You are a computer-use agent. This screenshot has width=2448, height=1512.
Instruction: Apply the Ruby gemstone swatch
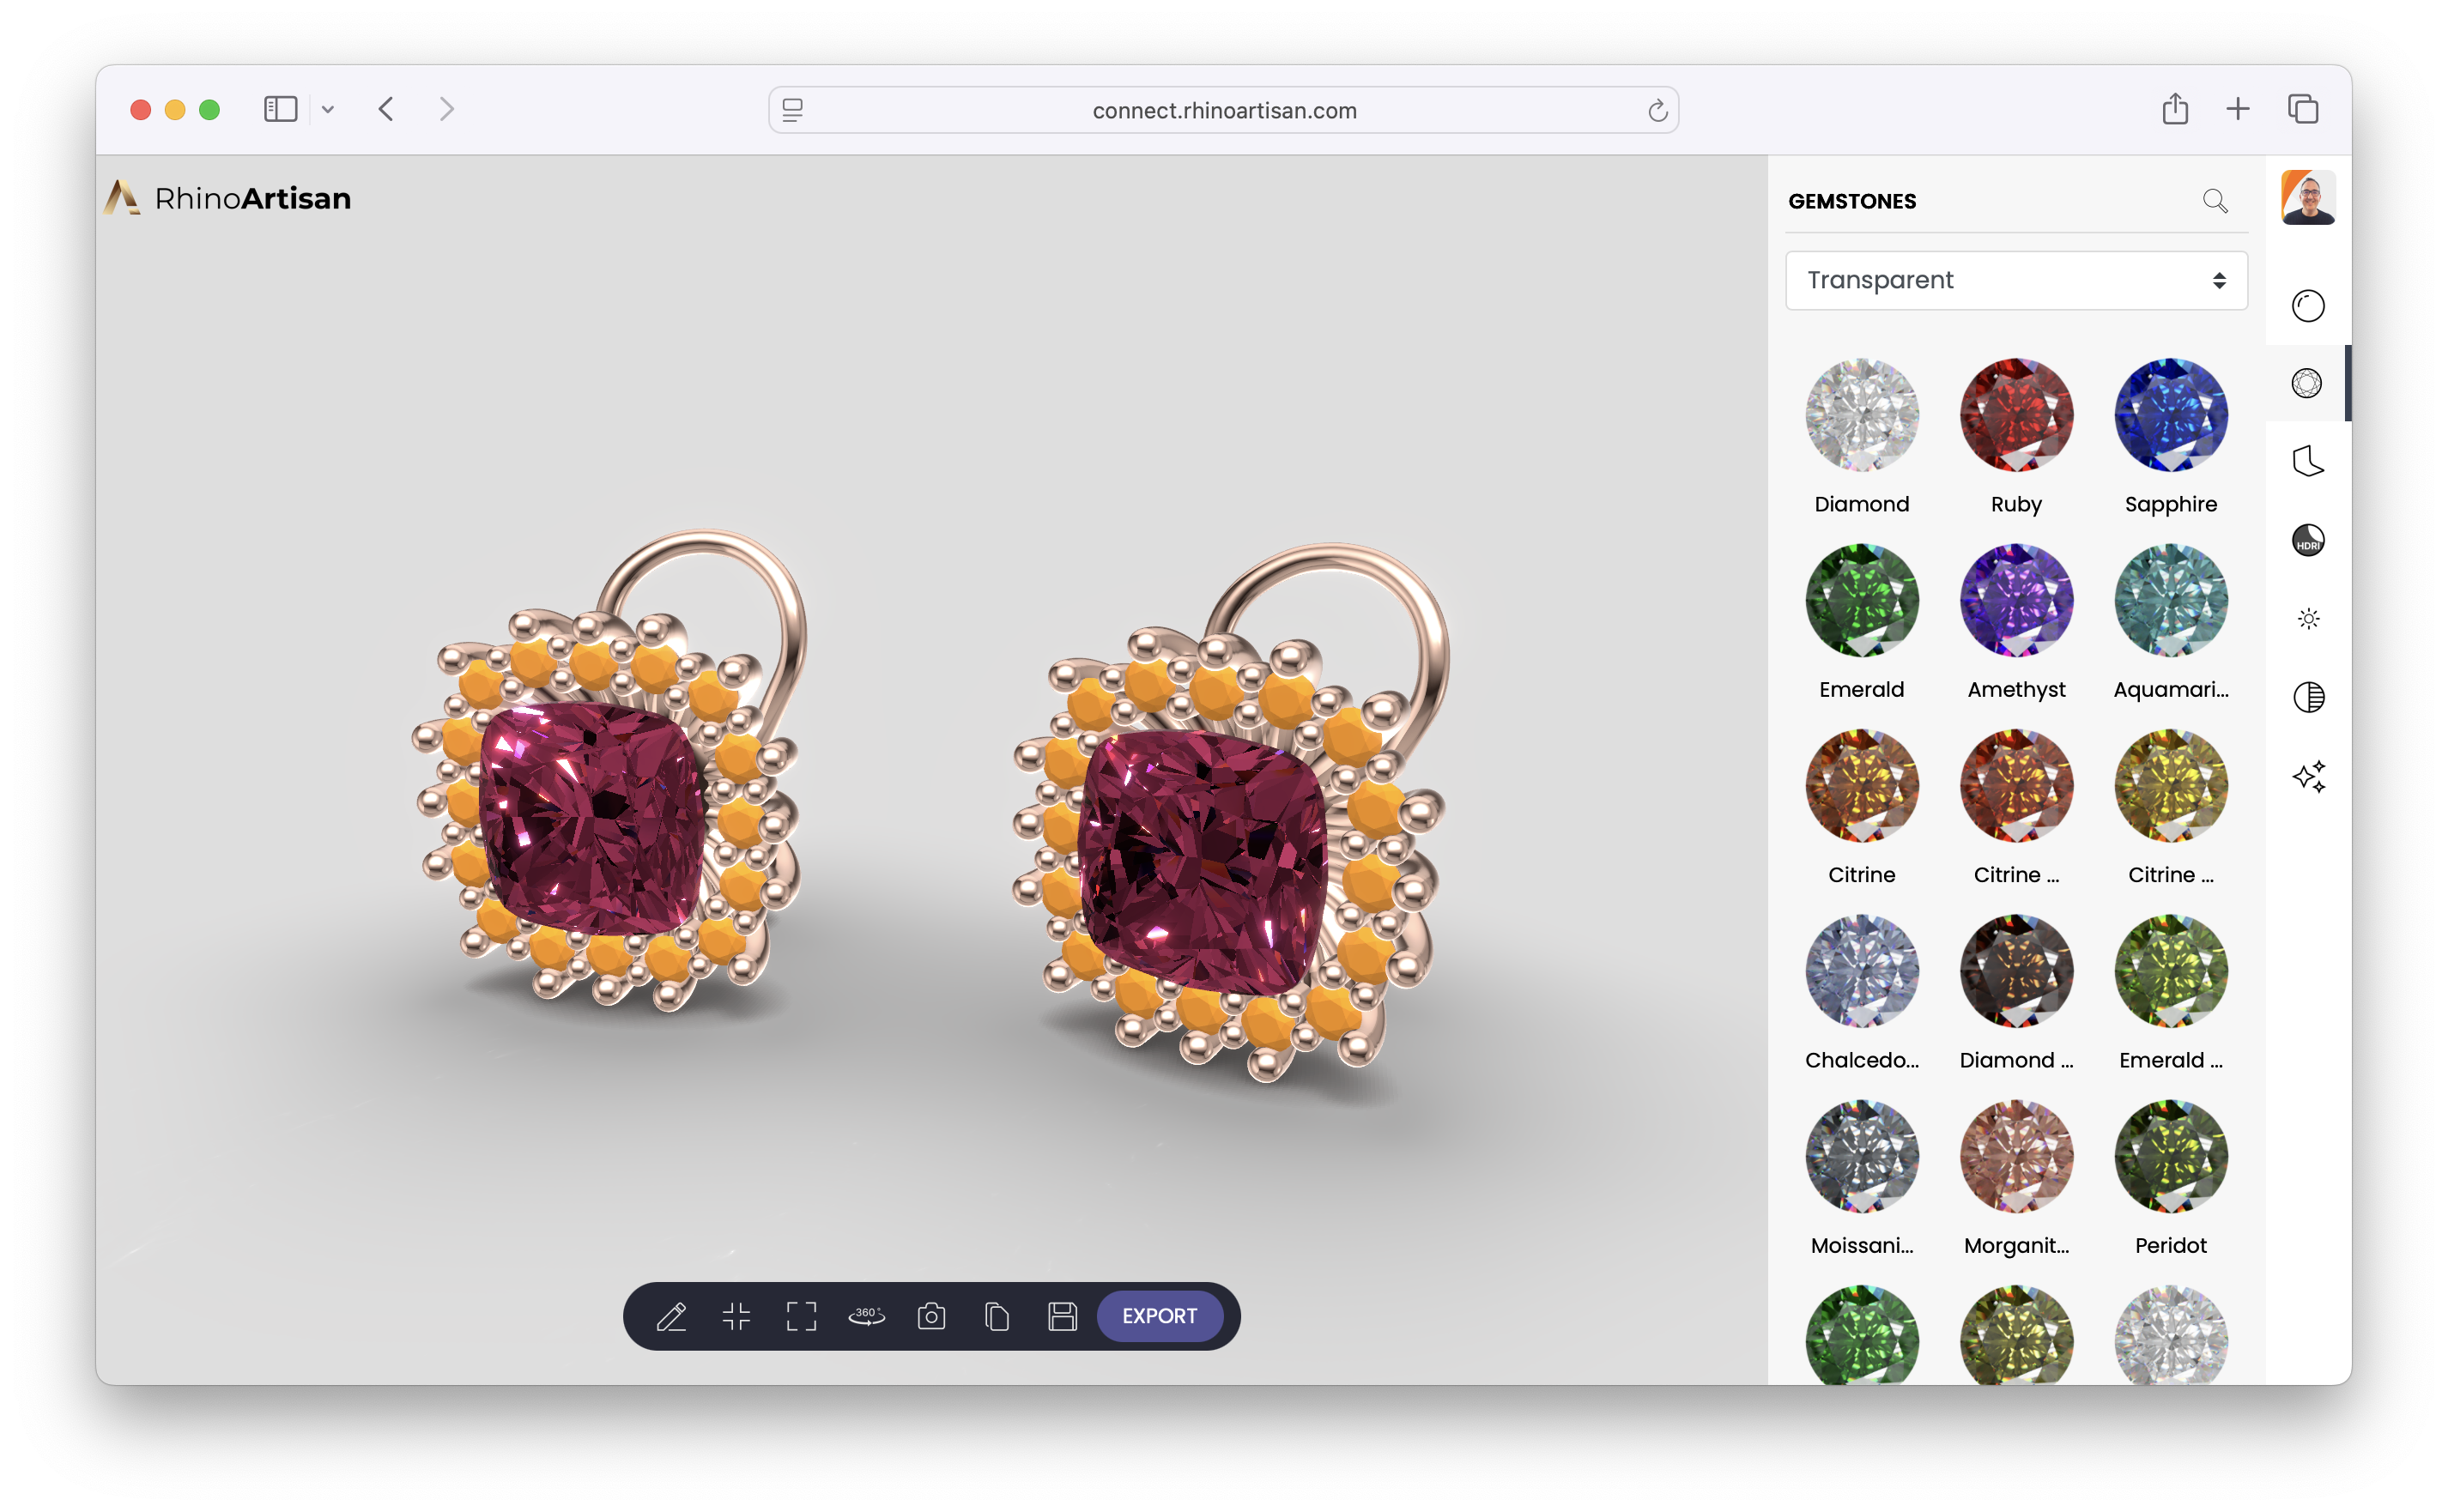coord(2016,415)
